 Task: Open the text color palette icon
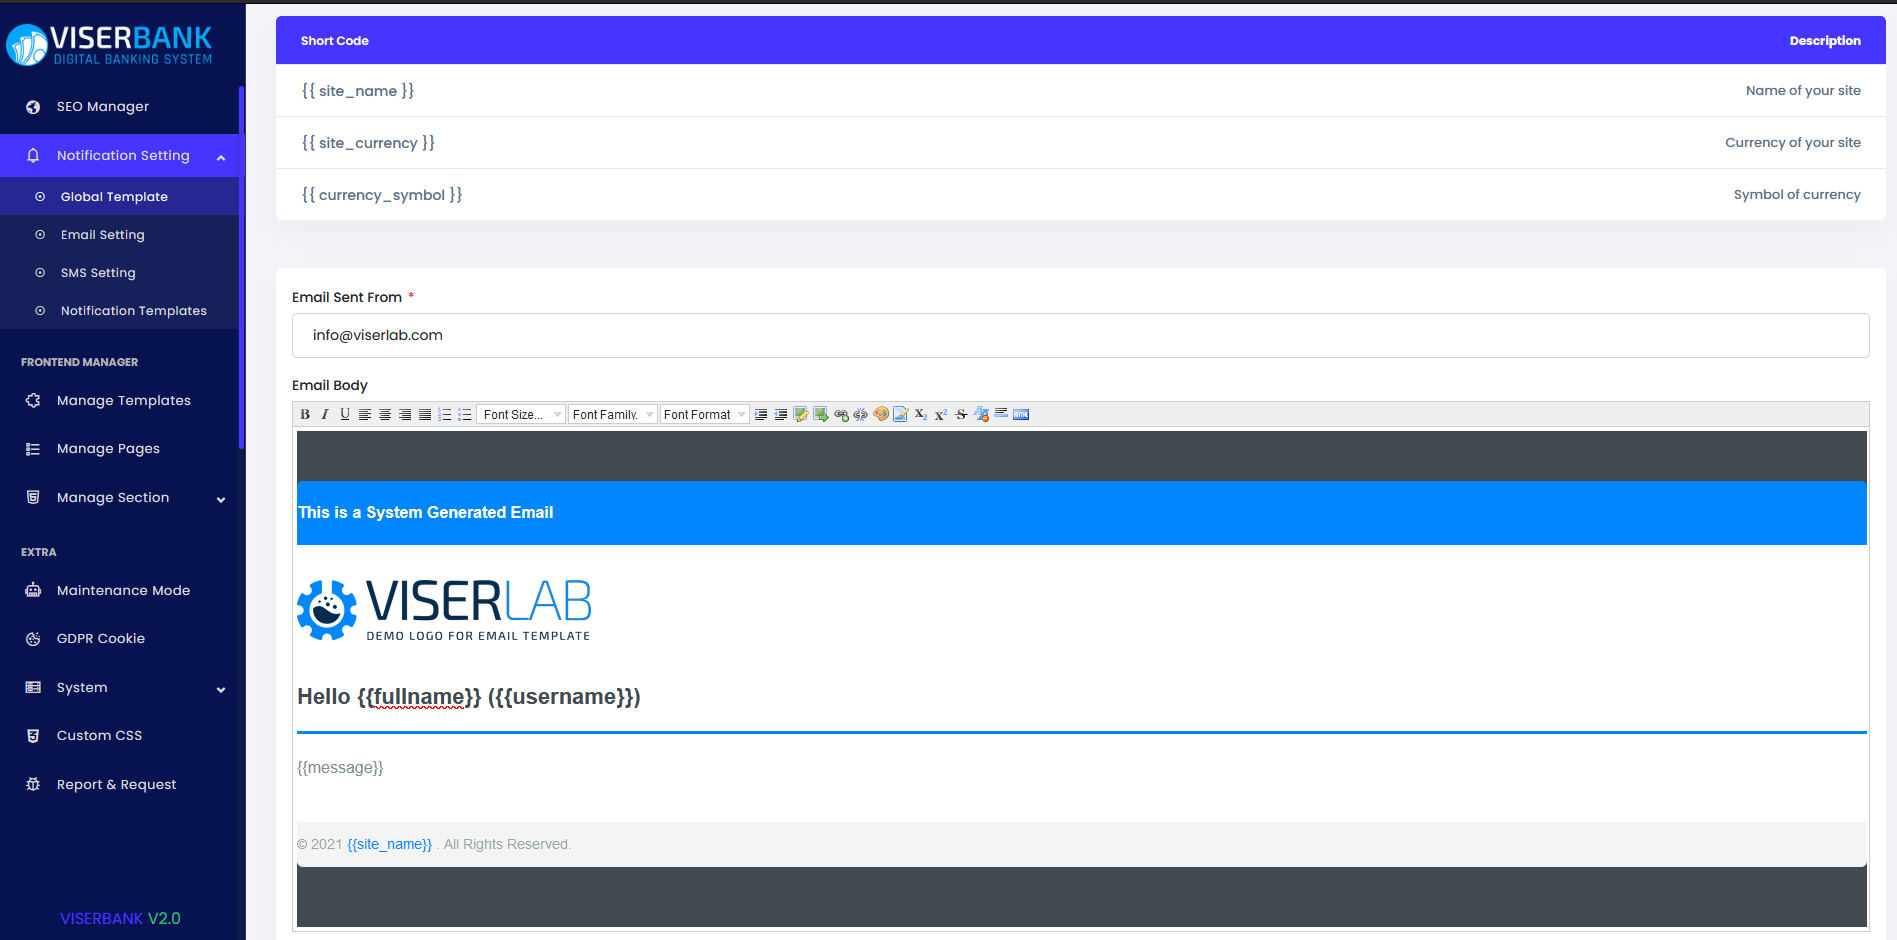tap(881, 414)
